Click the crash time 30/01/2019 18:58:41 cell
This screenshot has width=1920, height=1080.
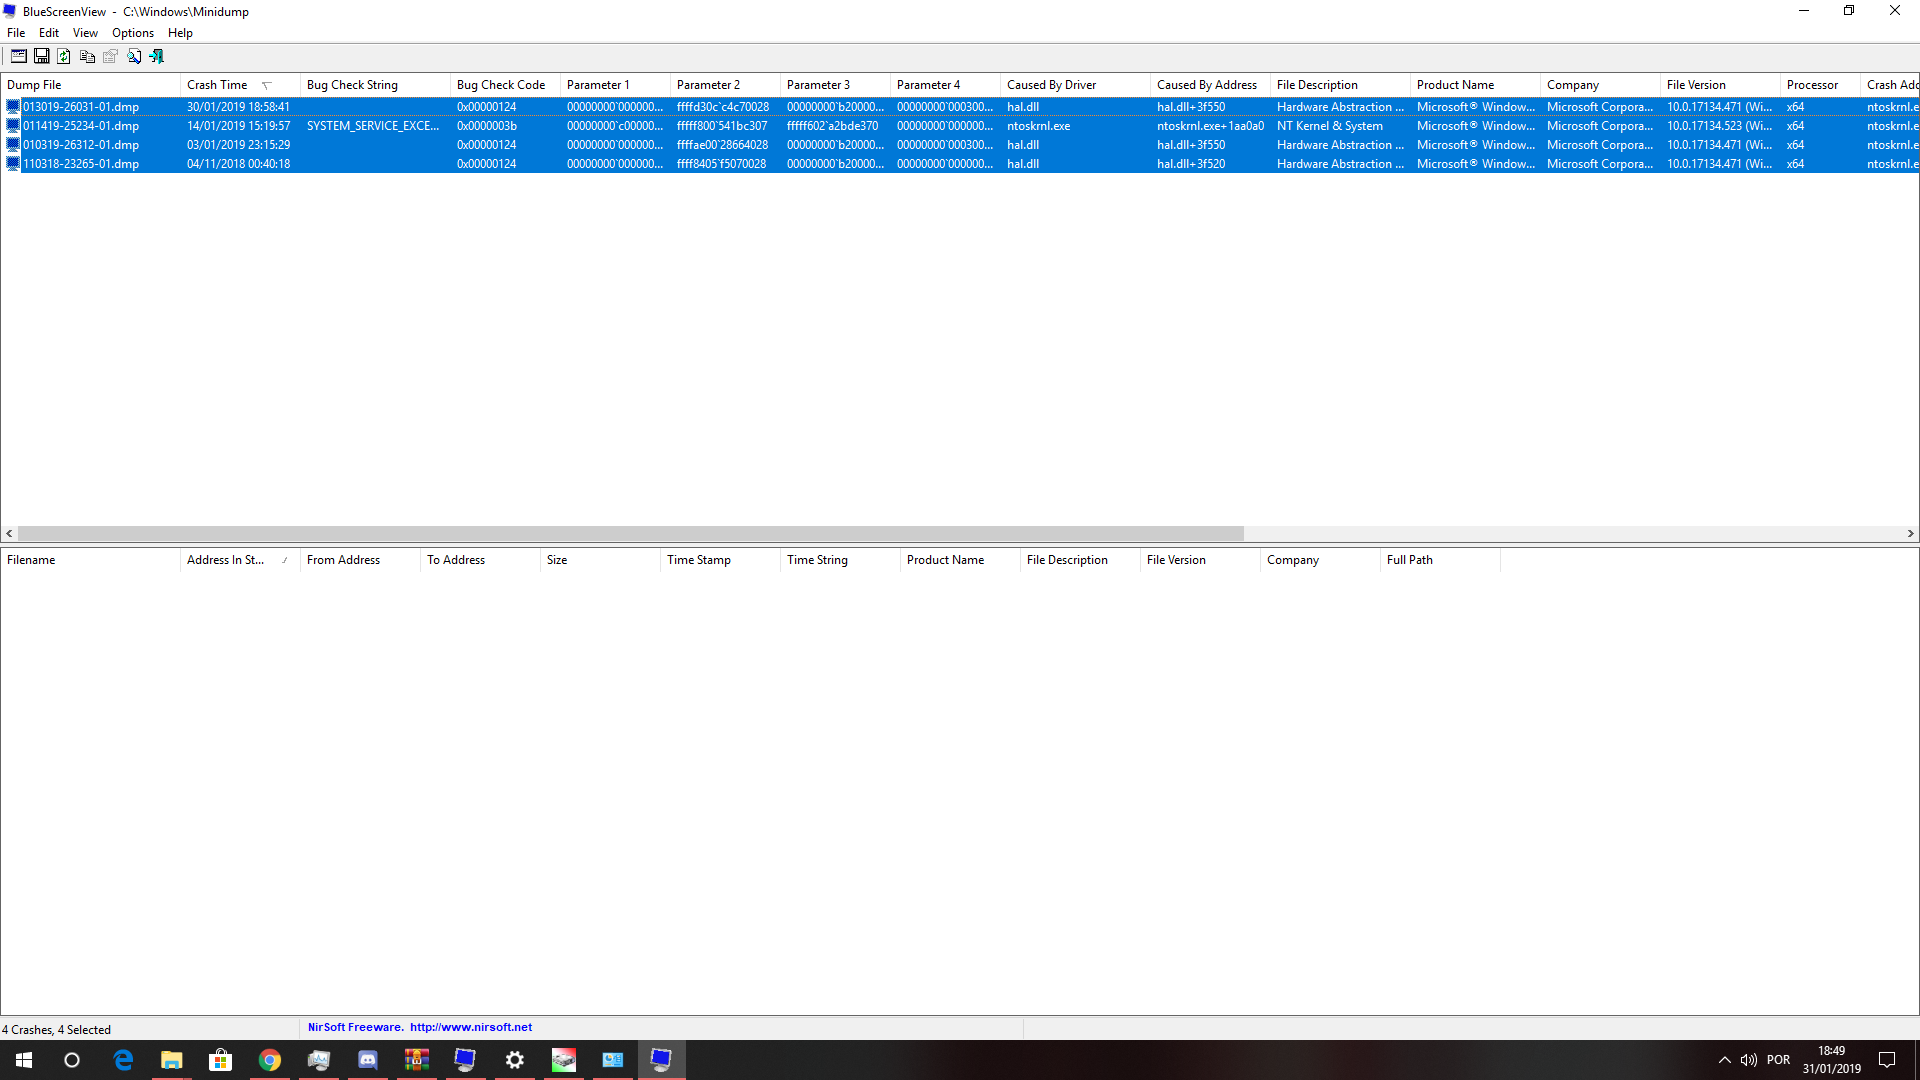[x=238, y=107]
